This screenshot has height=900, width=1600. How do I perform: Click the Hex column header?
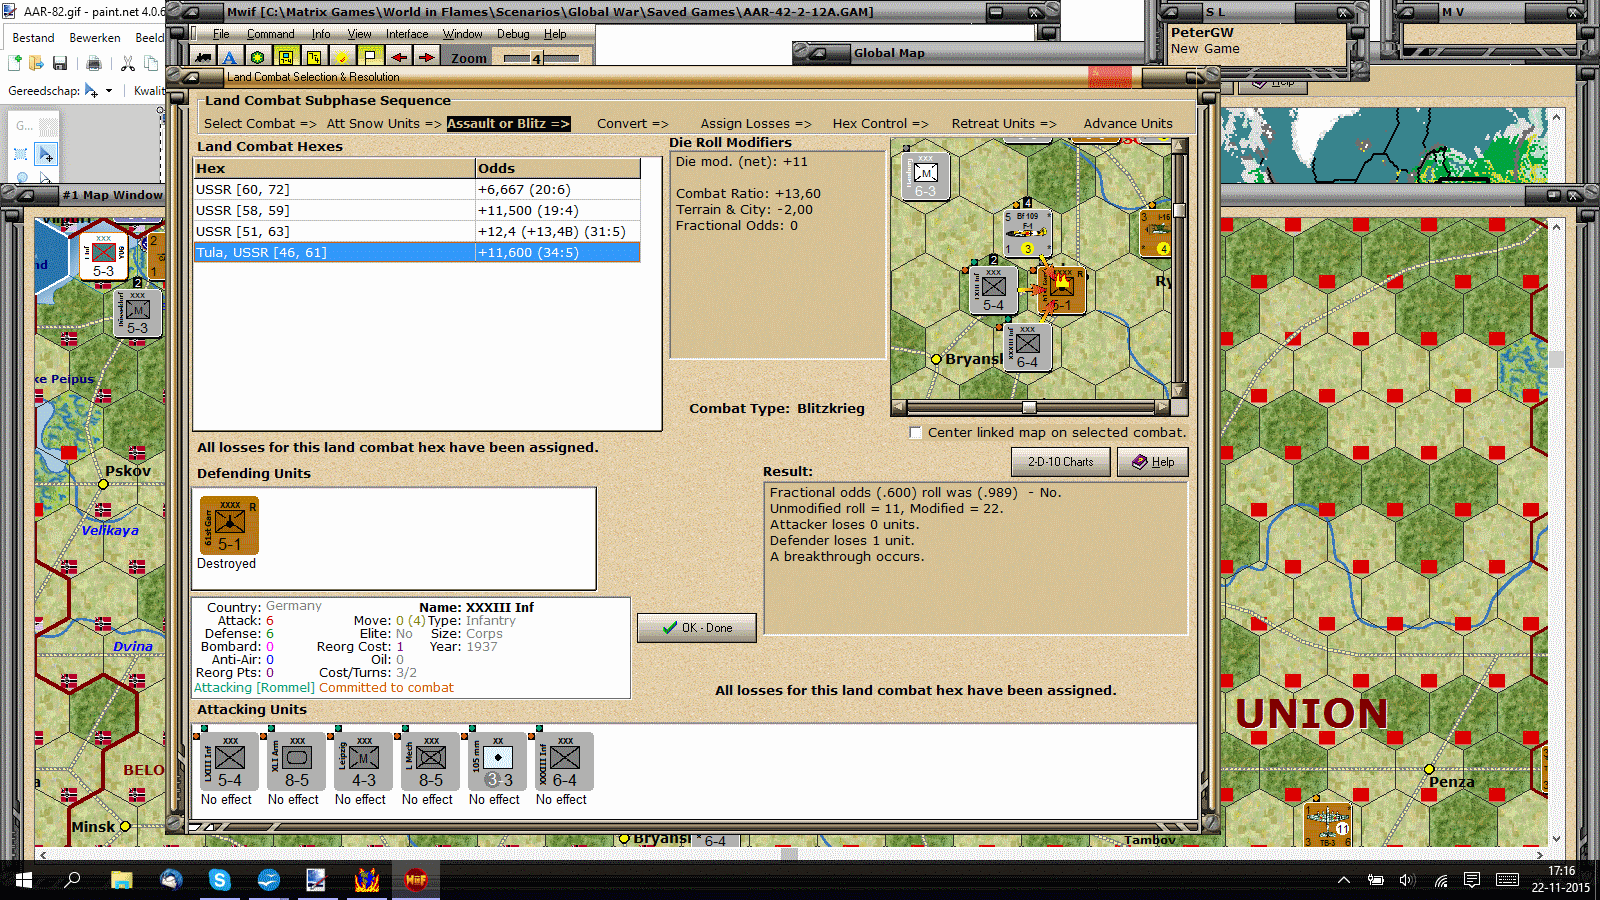coord(334,168)
